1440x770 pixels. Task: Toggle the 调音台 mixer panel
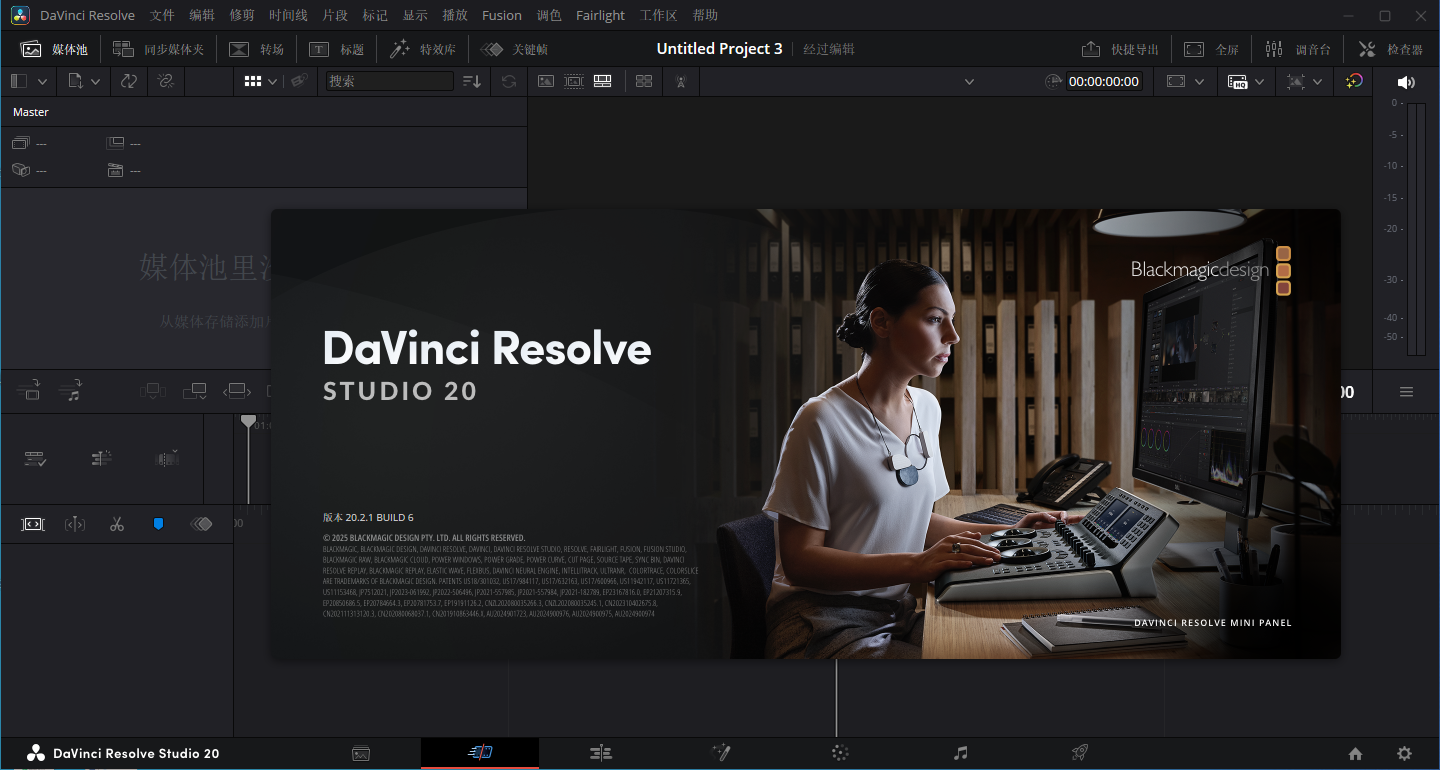[1298, 49]
